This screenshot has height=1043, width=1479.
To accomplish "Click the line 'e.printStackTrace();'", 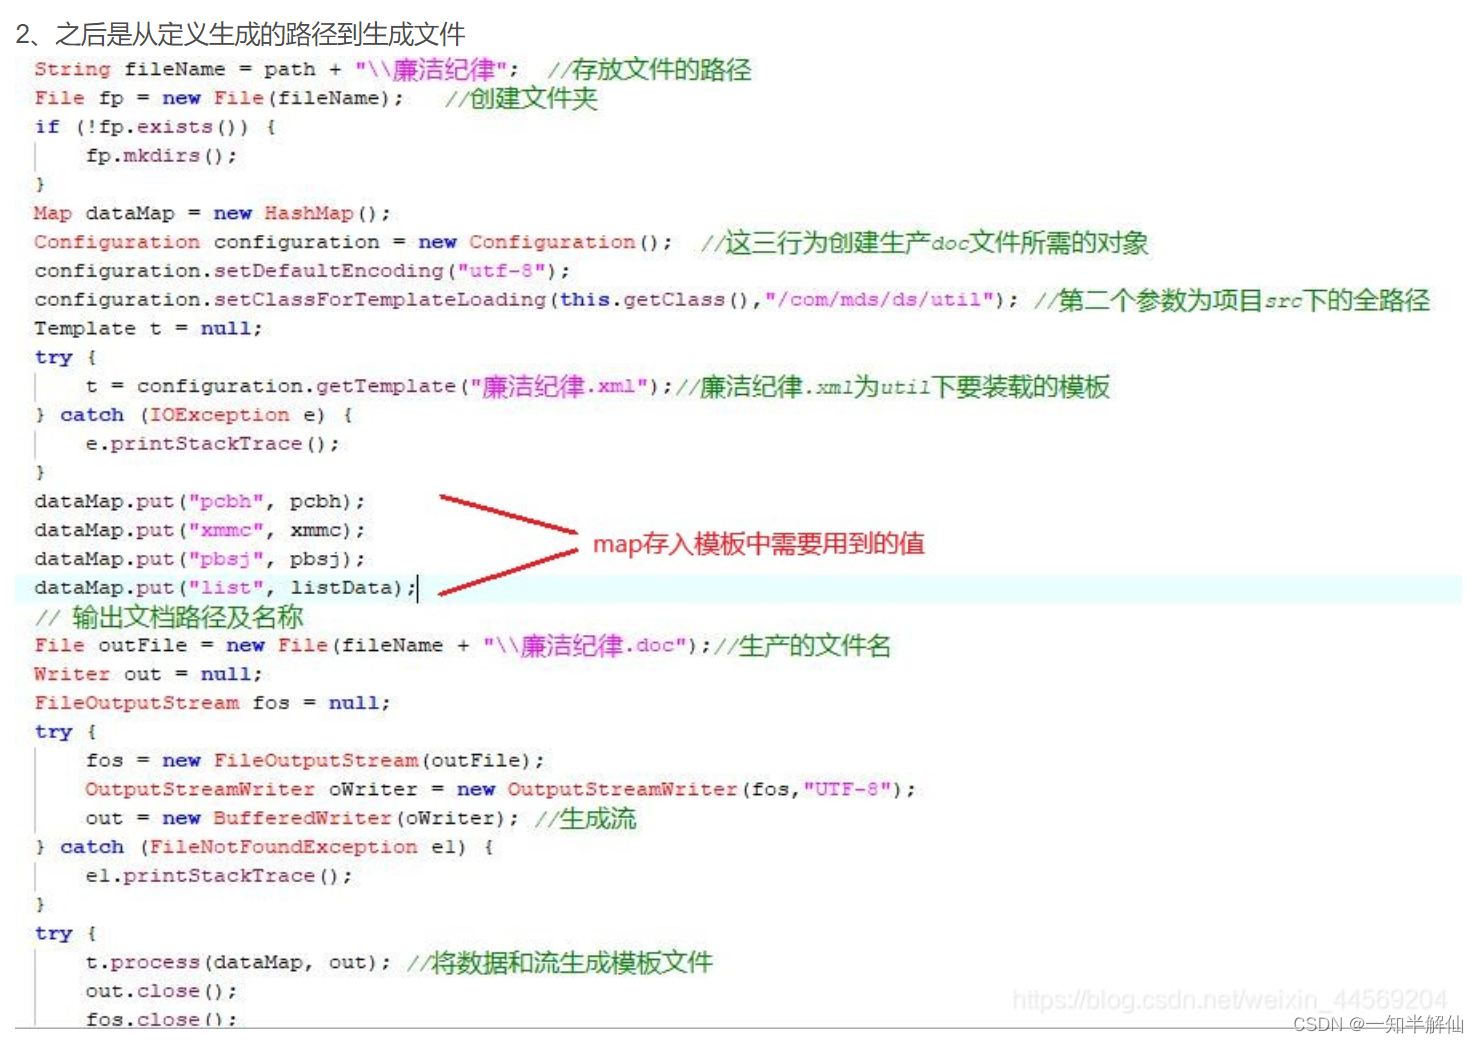I will click(x=212, y=444).
